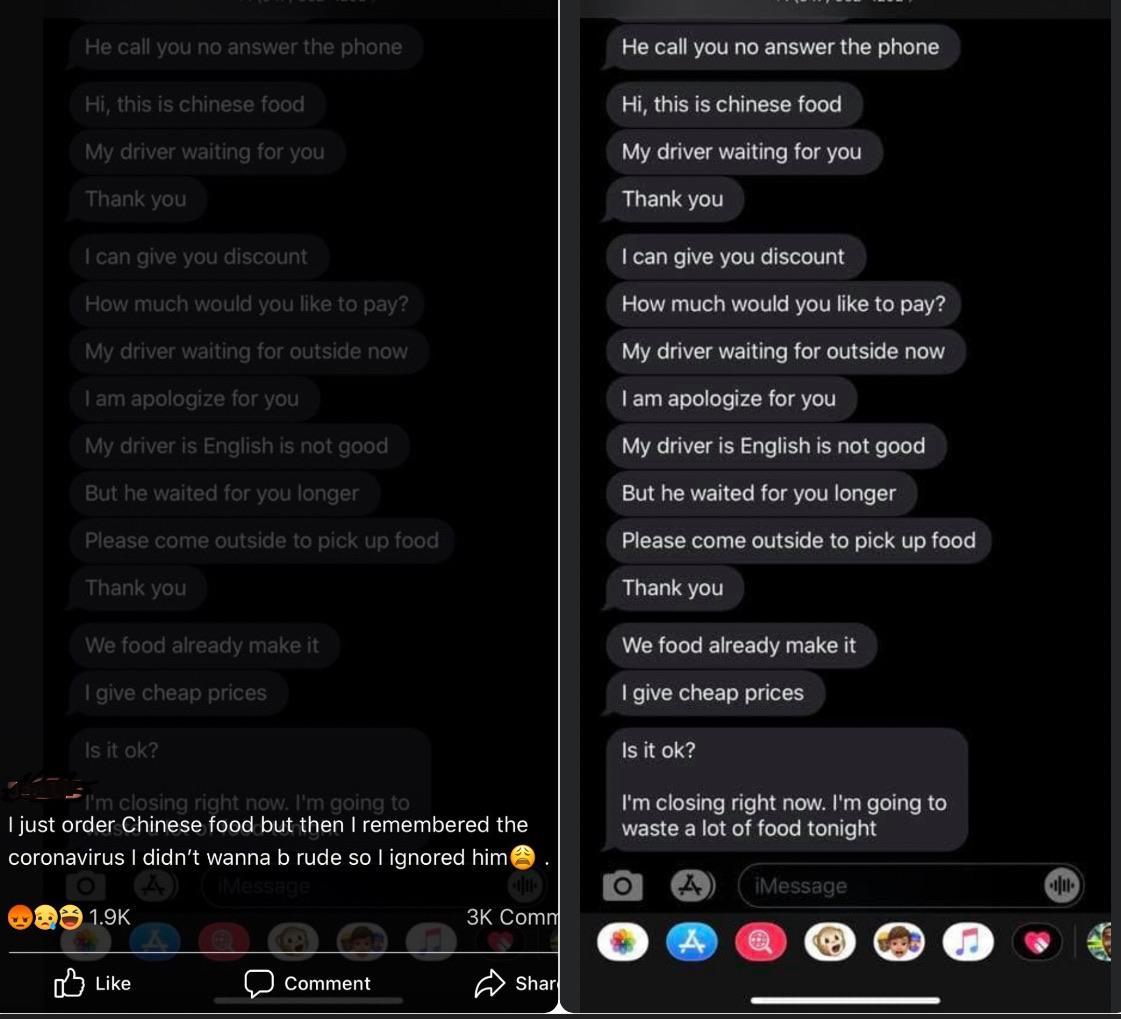Image resolution: width=1121 pixels, height=1019 pixels.
Task: Open the monkey Animoji app in the right app drawer
Action: pyautogui.click(x=830, y=942)
